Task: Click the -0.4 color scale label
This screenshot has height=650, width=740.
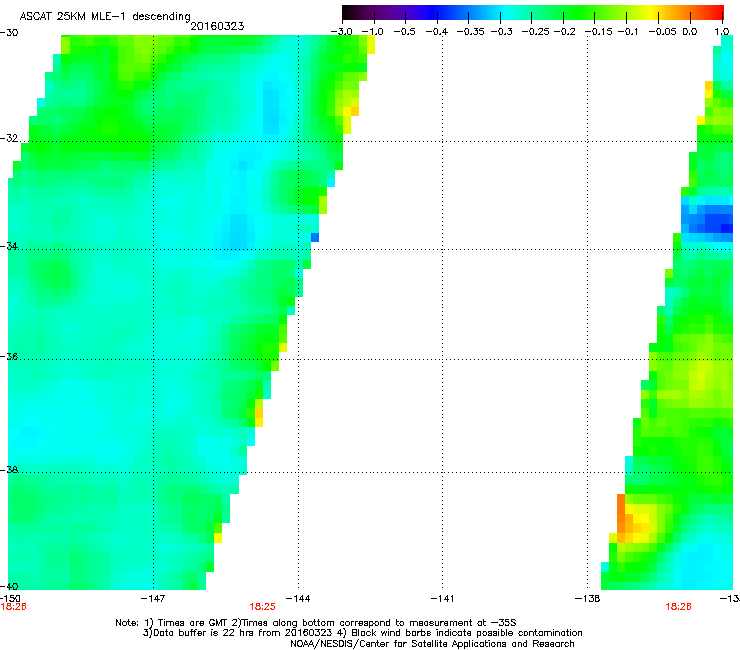Action: 437,32
